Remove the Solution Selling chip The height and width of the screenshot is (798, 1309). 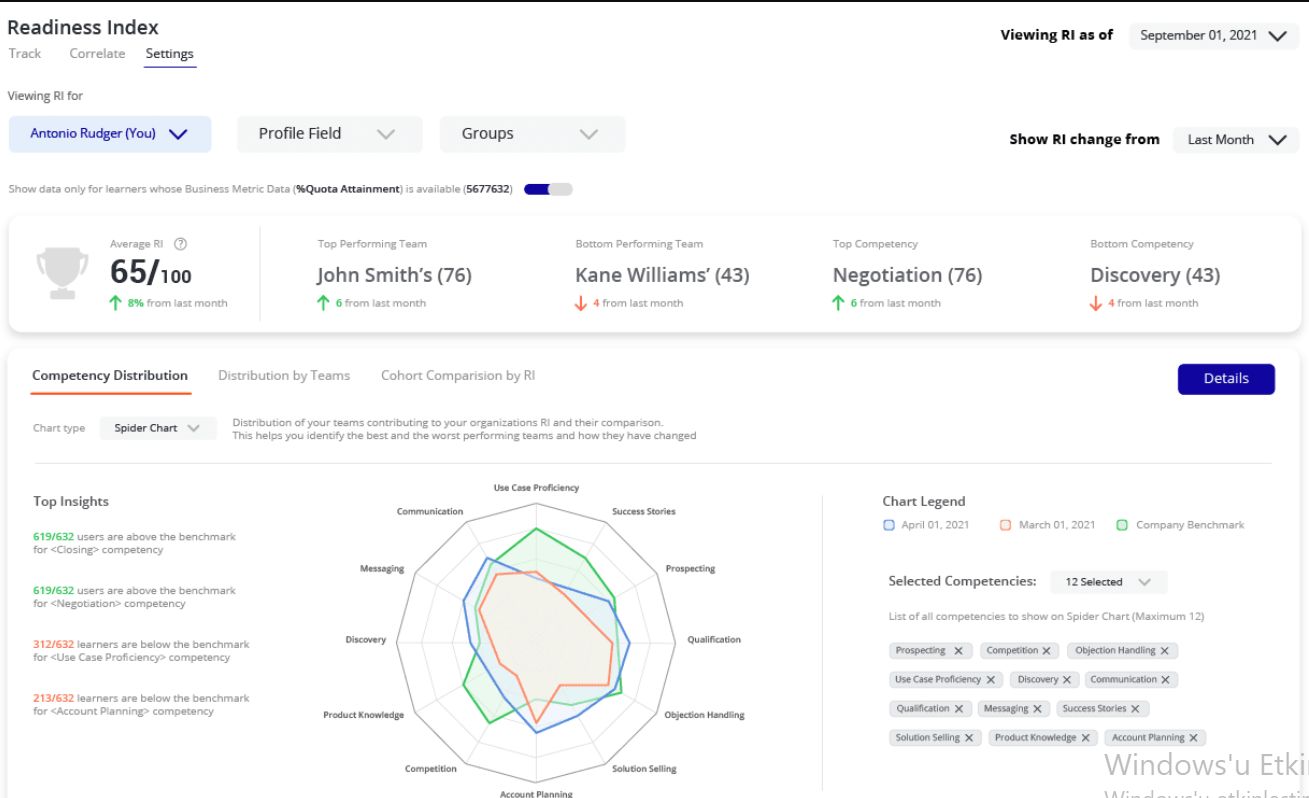pyautogui.click(x=968, y=738)
